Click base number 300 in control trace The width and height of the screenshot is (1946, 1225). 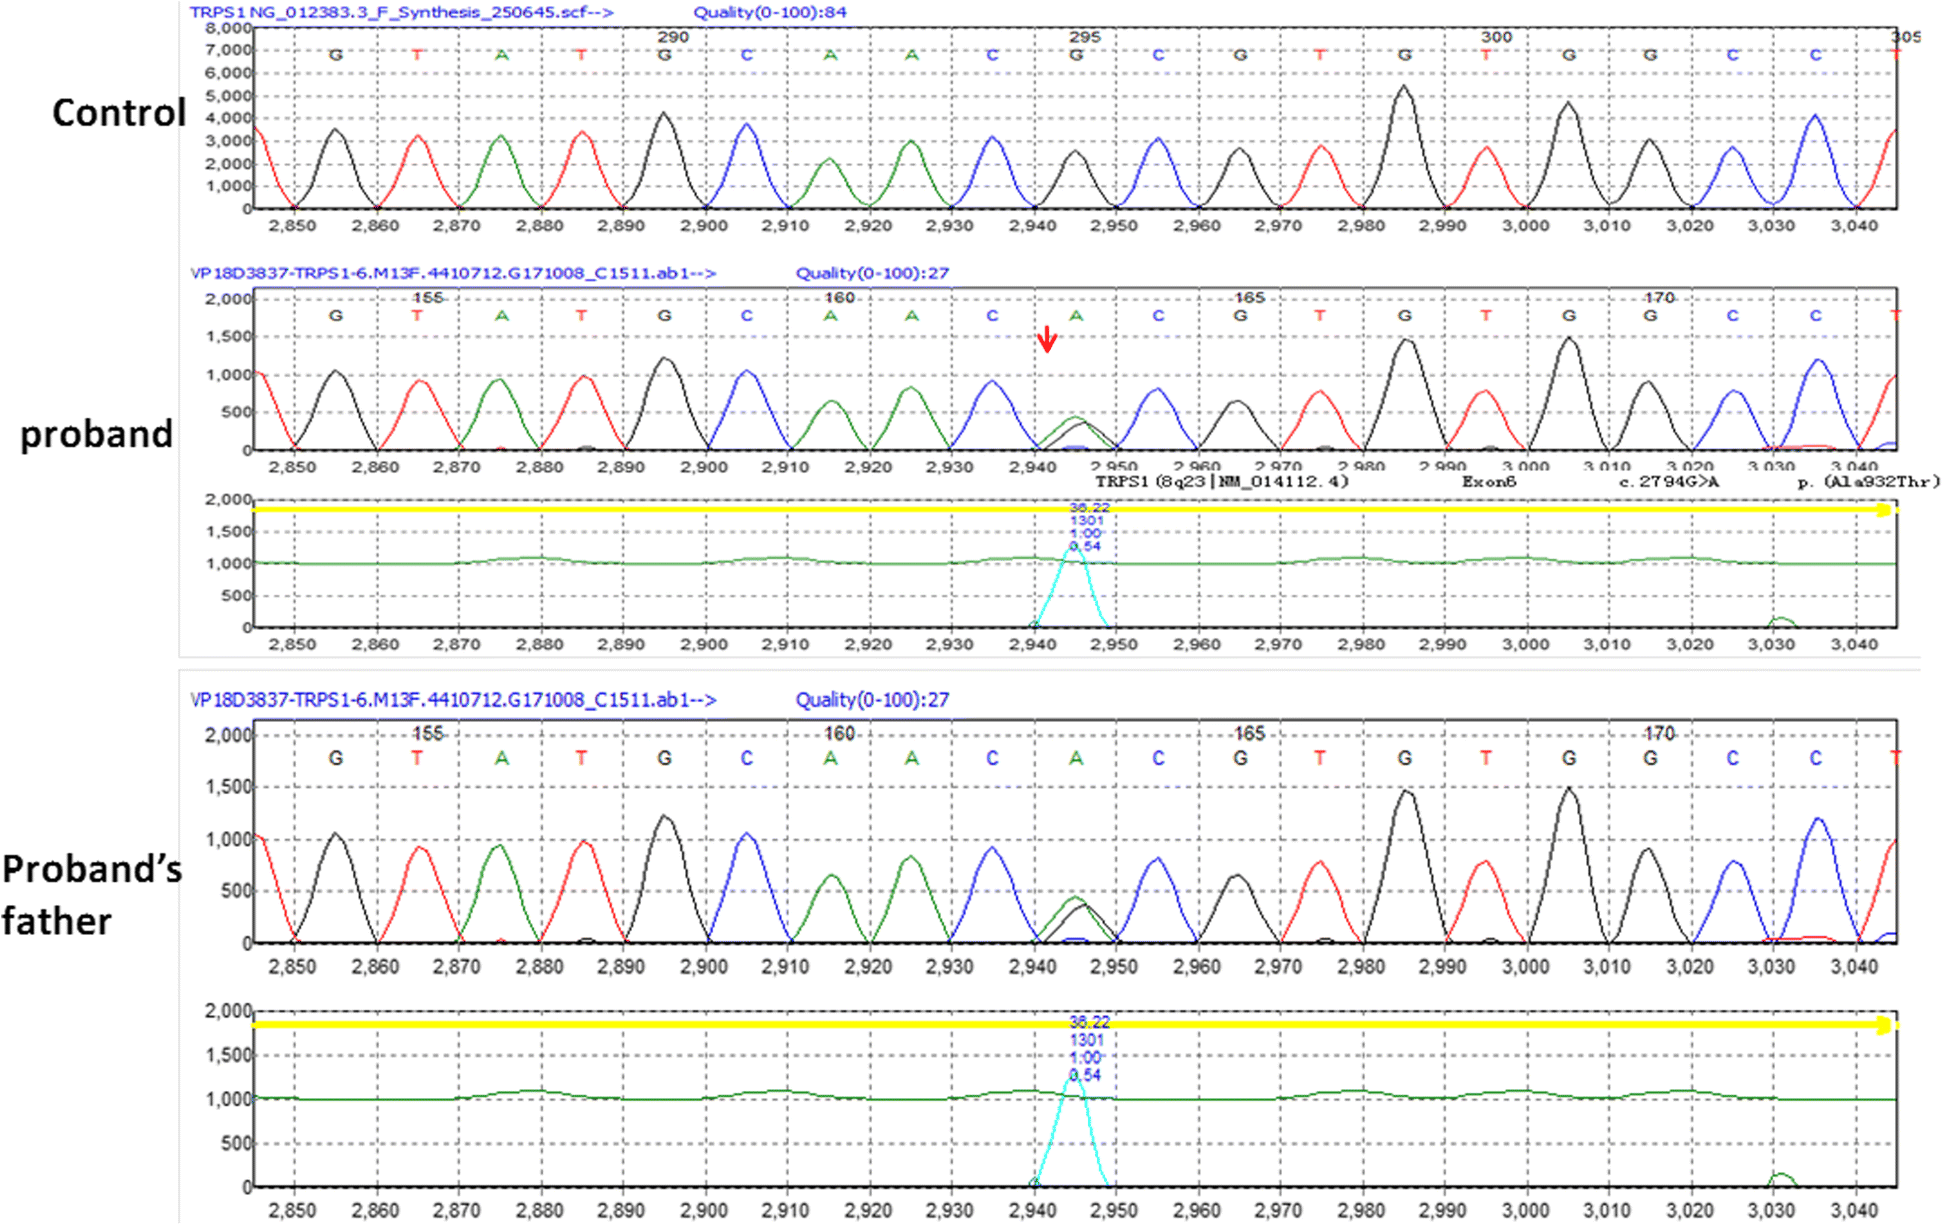click(1496, 37)
